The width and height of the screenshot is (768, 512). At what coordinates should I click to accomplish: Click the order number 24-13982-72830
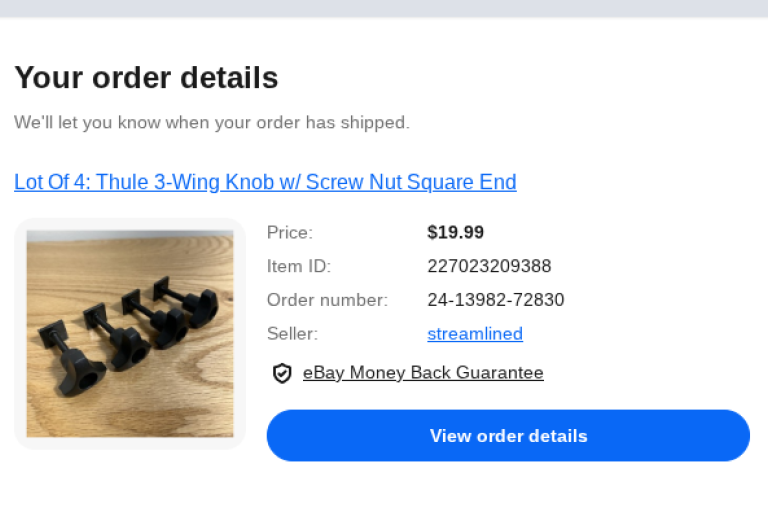coord(495,300)
